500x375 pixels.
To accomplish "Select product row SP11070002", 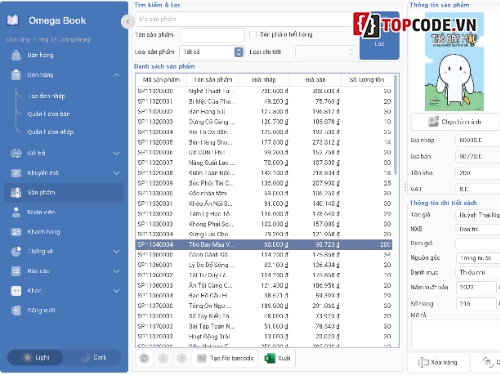I will (x=264, y=326).
